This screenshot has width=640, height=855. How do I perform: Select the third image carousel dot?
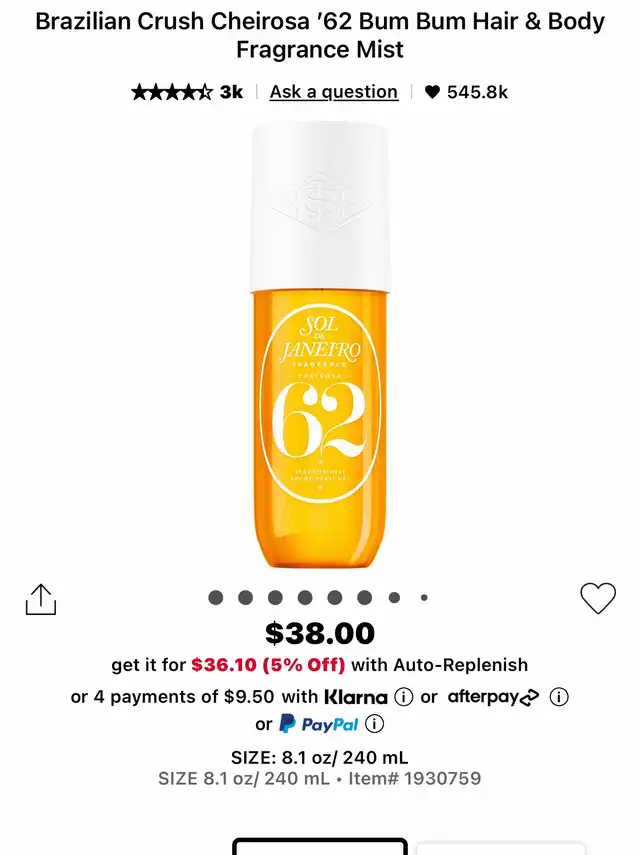tap(275, 598)
